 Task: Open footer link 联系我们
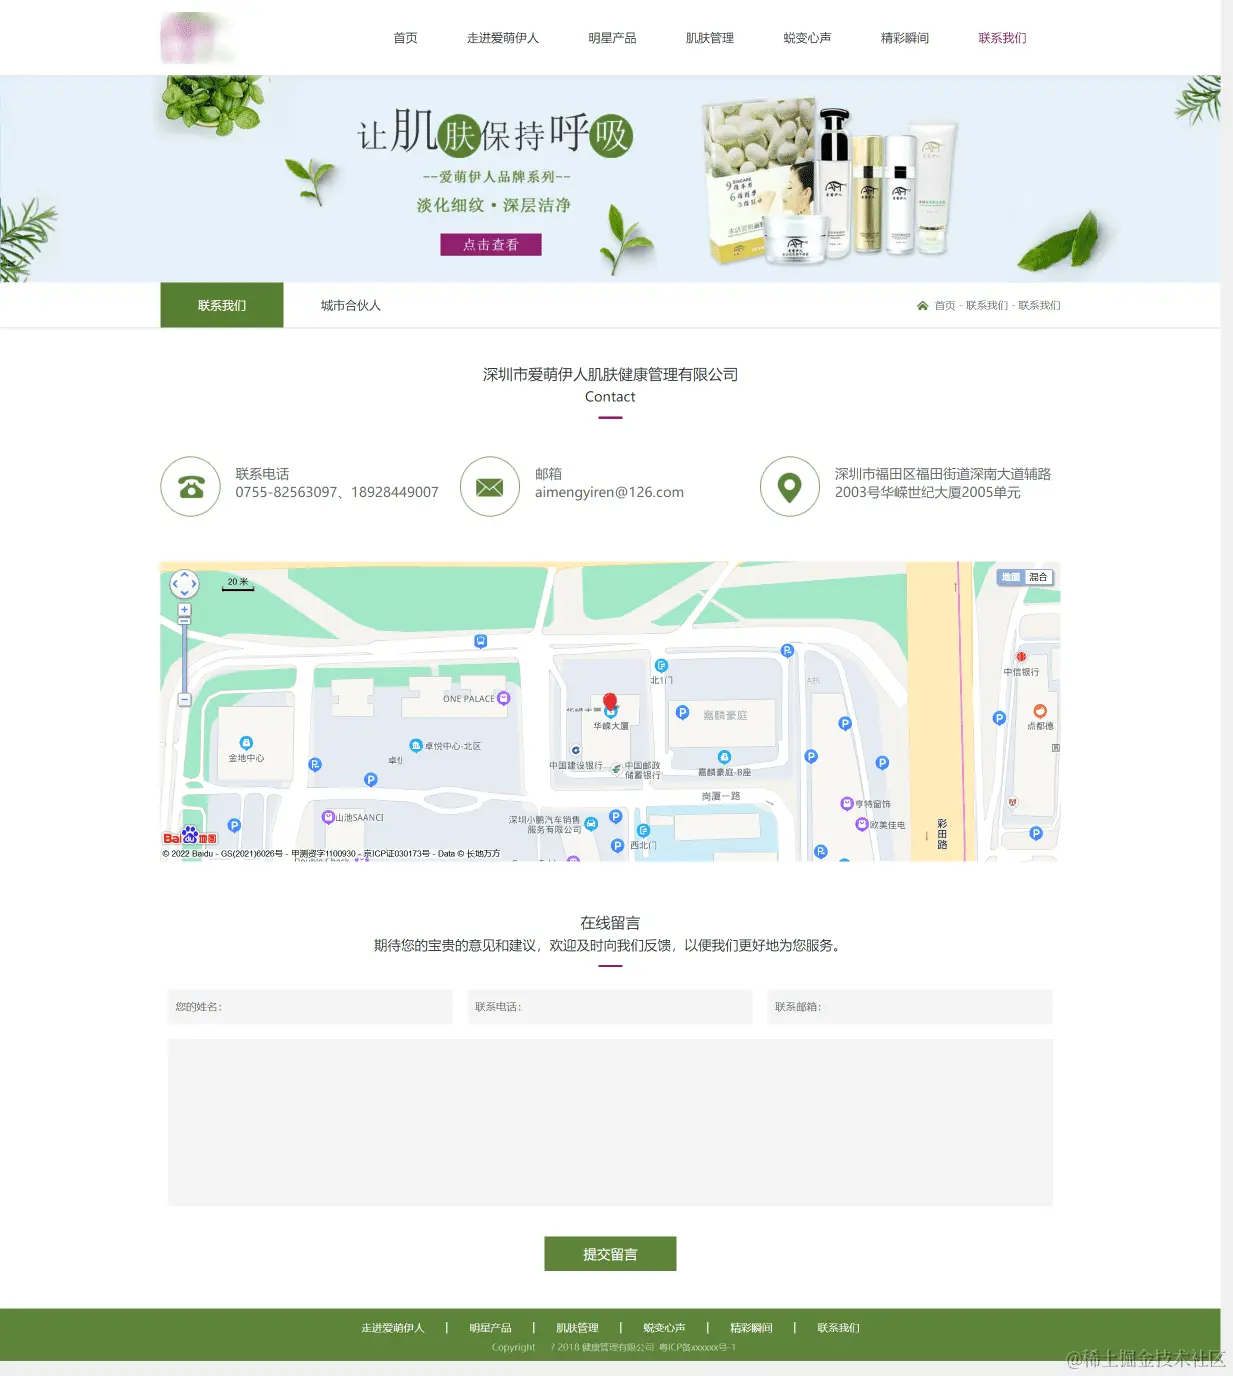pos(838,1328)
